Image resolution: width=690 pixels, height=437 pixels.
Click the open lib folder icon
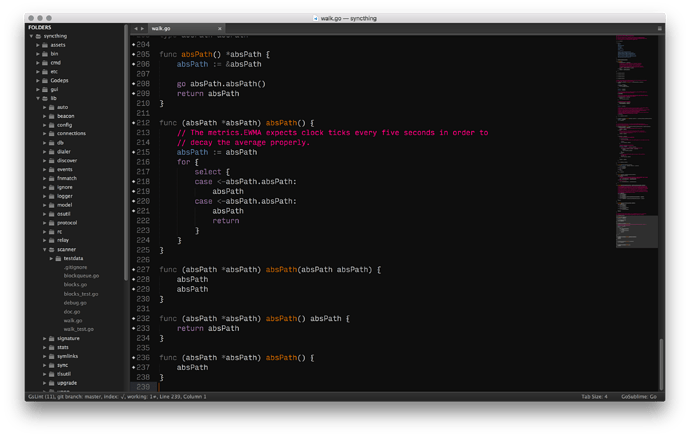[x=45, y=98]
